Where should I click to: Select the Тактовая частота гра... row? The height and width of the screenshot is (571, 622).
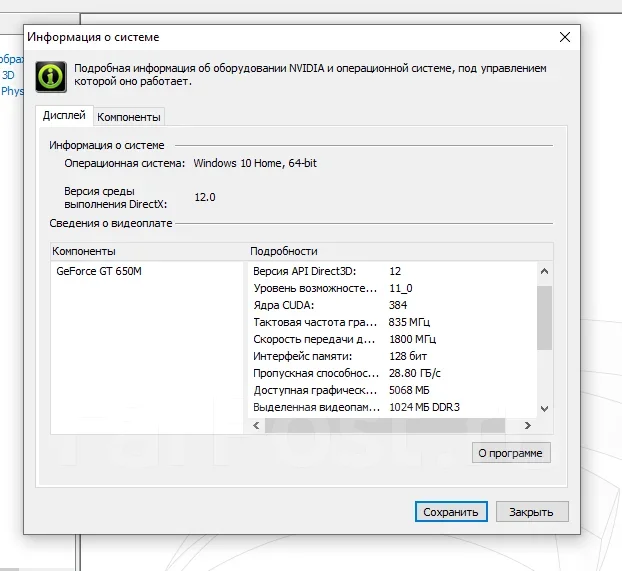(393, 322)
